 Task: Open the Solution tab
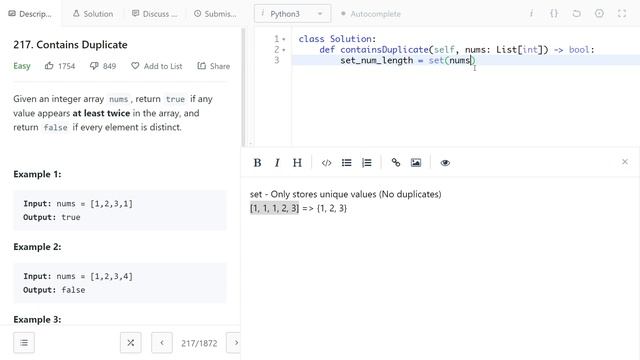click(93, 14)
